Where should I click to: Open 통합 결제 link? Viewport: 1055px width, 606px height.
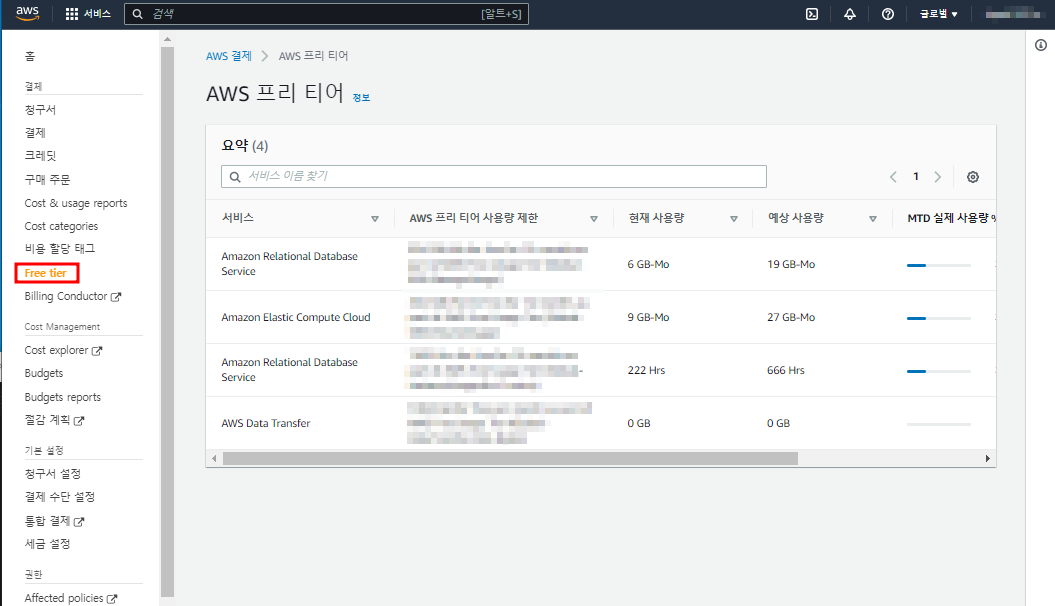click(x=47, y=521)
